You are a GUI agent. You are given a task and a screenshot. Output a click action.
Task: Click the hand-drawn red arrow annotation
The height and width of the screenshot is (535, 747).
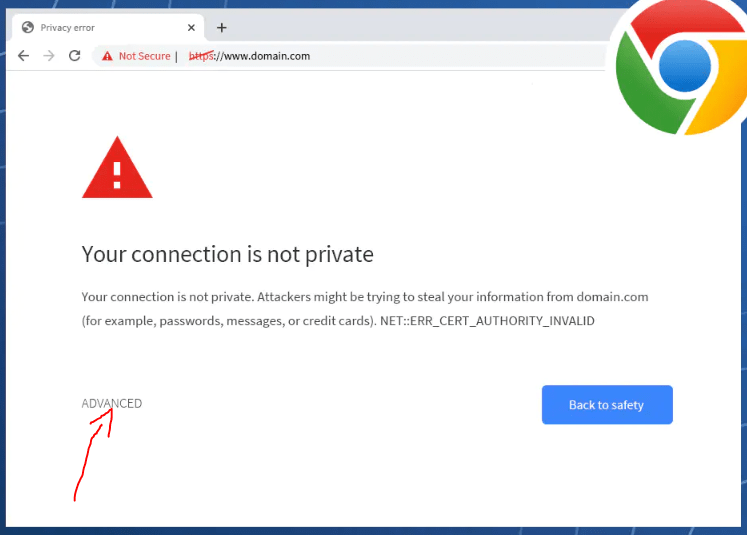(x=93, y=454)
